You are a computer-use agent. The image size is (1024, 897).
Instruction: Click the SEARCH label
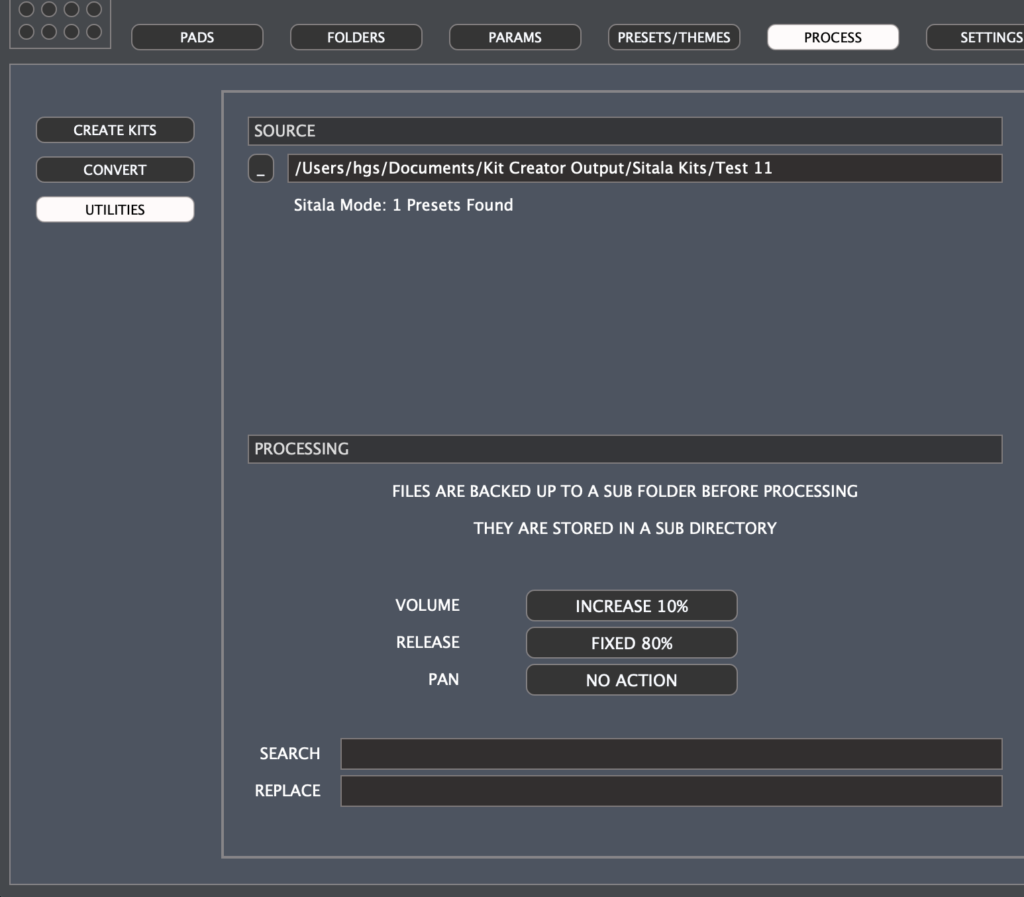click(290, 753)
